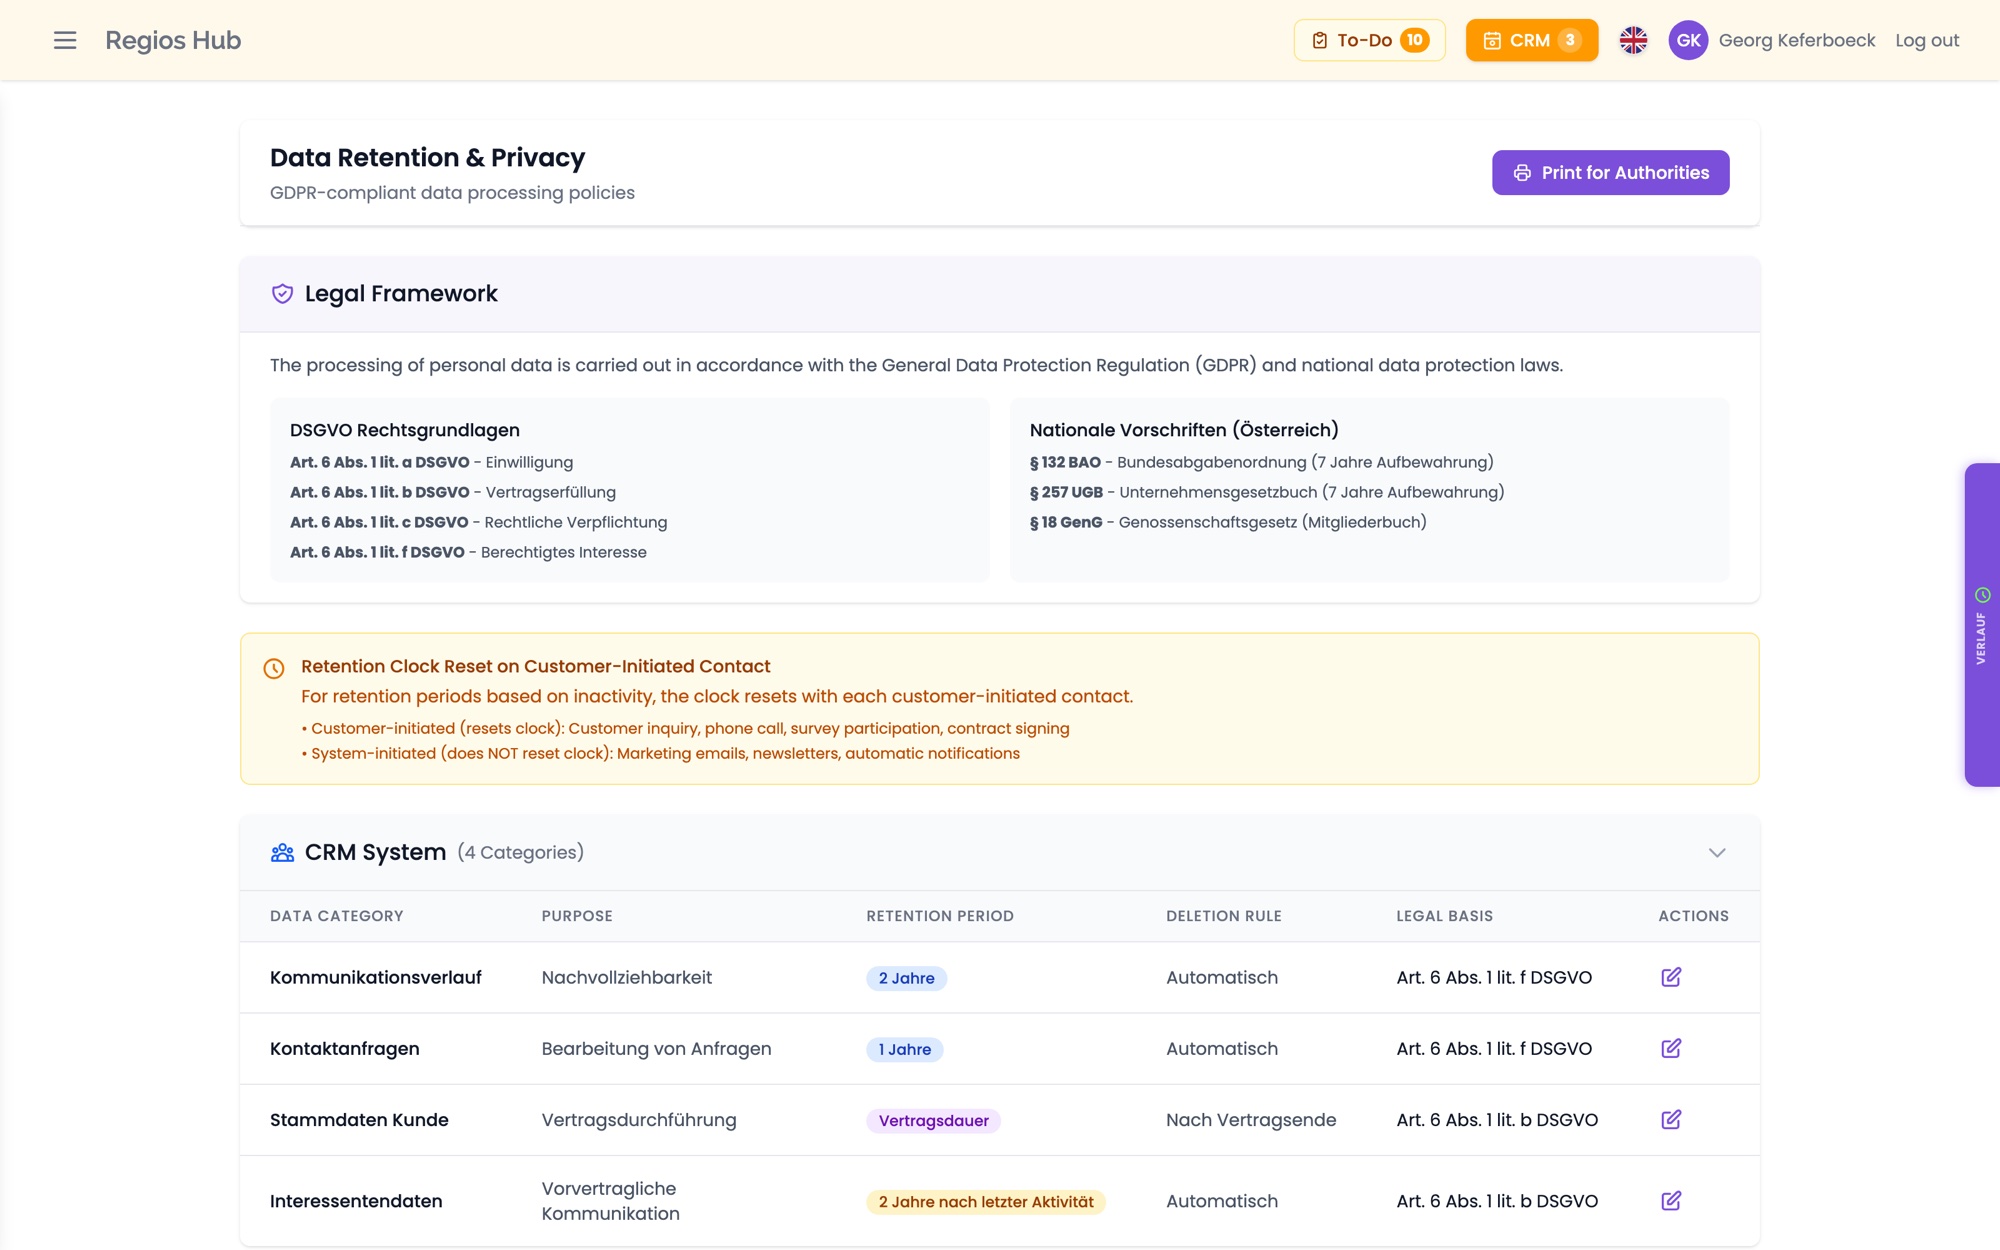
Task: Click '§ 18 GenG' regulation entry
Action: tap(1228, 522)
